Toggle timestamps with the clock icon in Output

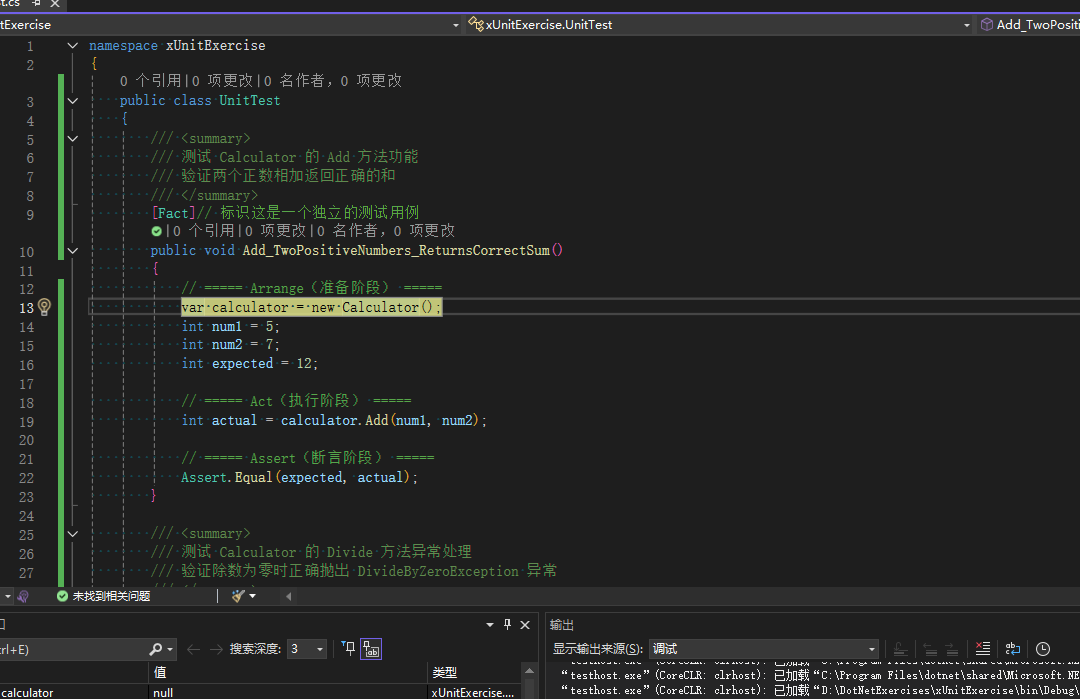point(1044,648)
